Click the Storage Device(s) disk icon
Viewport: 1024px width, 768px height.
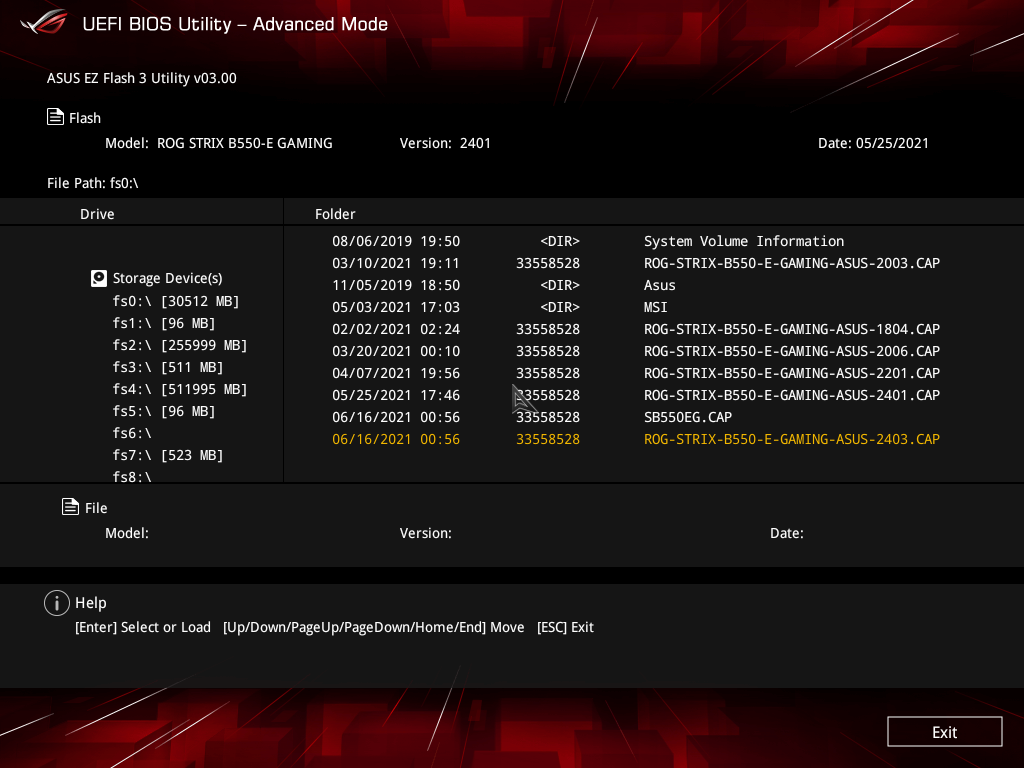coord(99,278)
